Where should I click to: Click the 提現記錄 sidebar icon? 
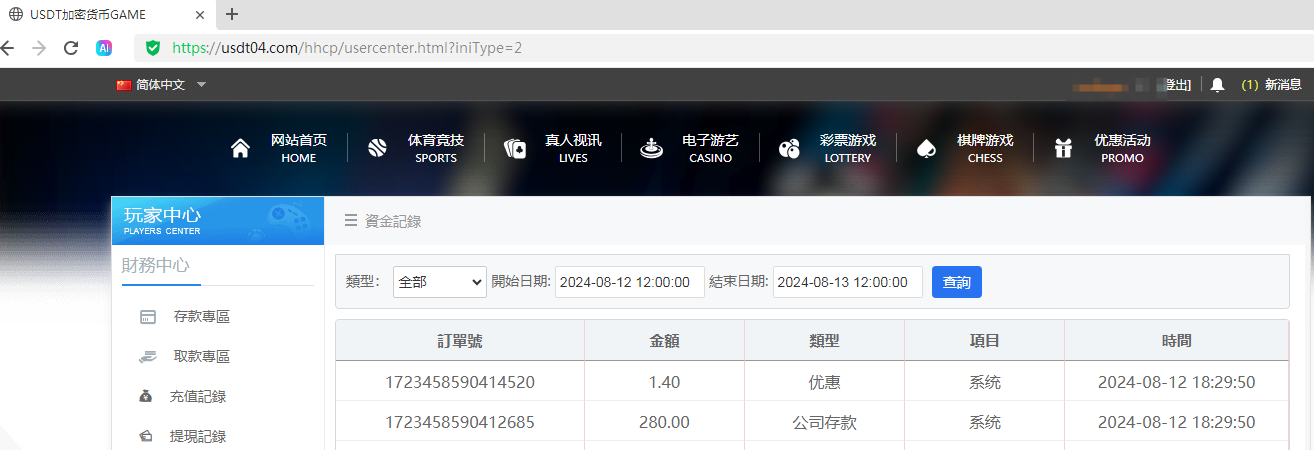[146, 436]
